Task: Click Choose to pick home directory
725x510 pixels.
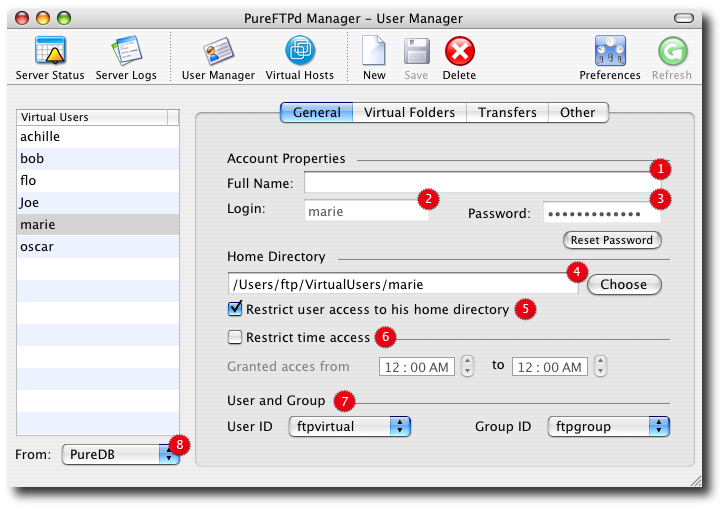Action: point(624,284)
